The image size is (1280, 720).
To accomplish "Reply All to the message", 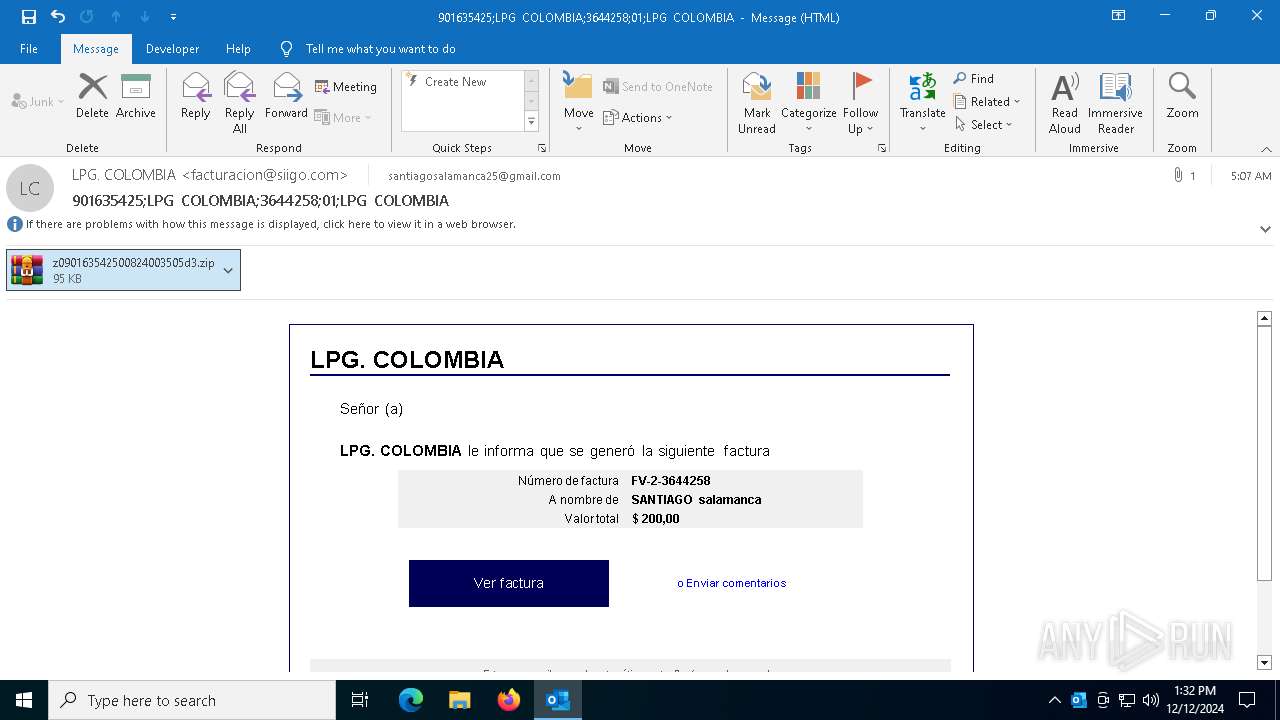I will coord(240,102).
